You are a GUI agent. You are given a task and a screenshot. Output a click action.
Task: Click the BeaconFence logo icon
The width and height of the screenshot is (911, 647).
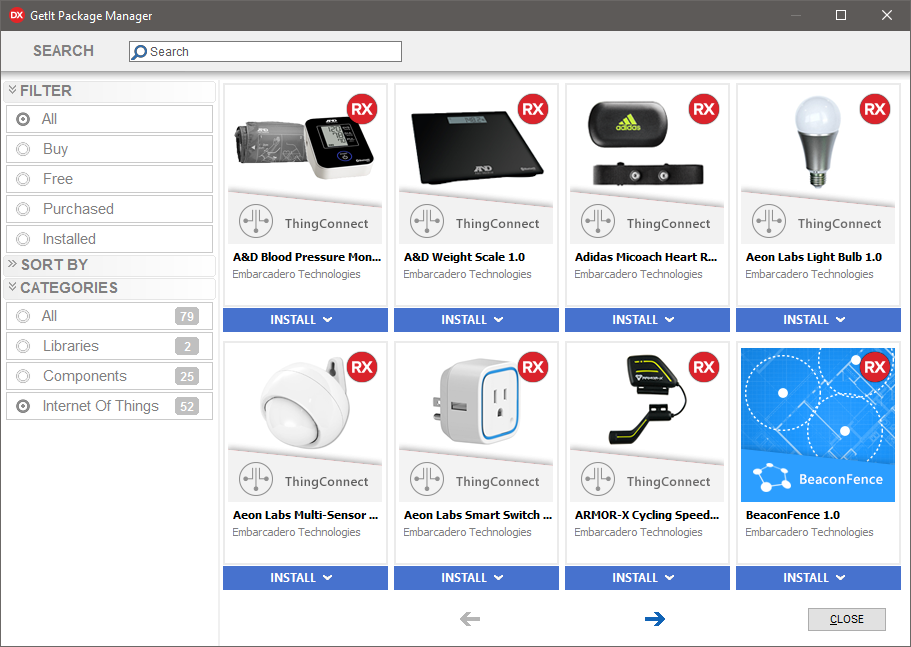click(771, 477)
